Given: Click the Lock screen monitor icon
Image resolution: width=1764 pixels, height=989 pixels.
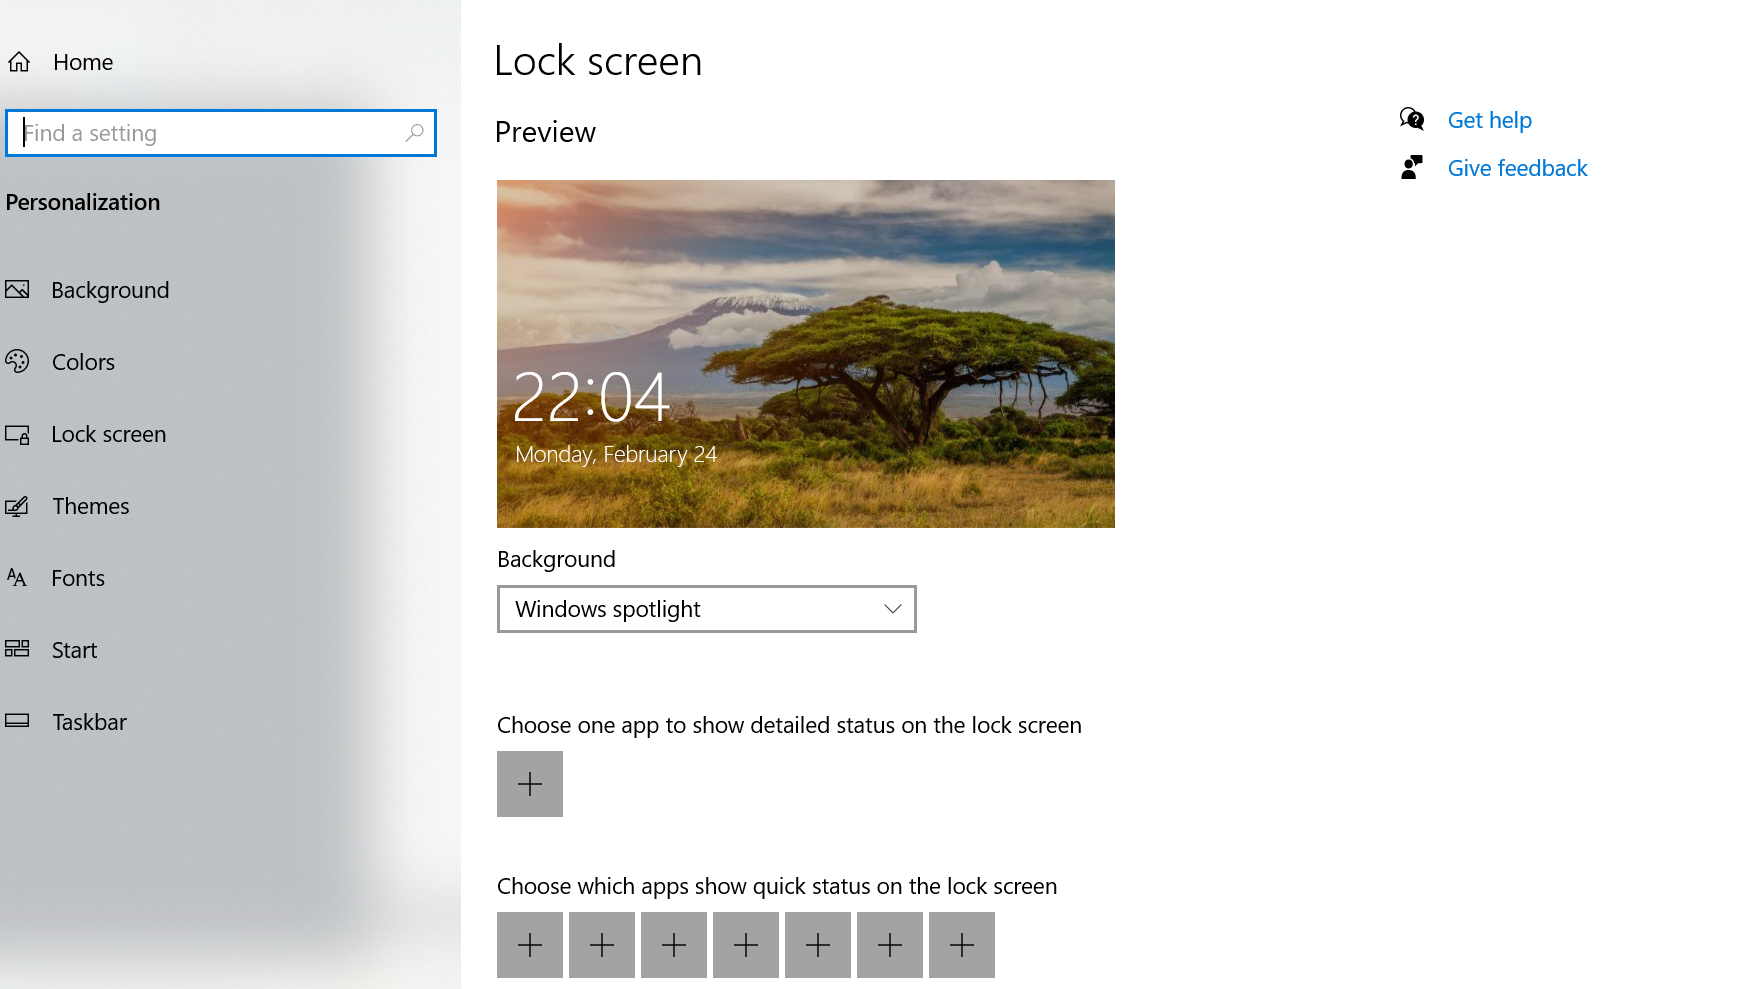Looking at the screenshot, I should pos(17,435).
